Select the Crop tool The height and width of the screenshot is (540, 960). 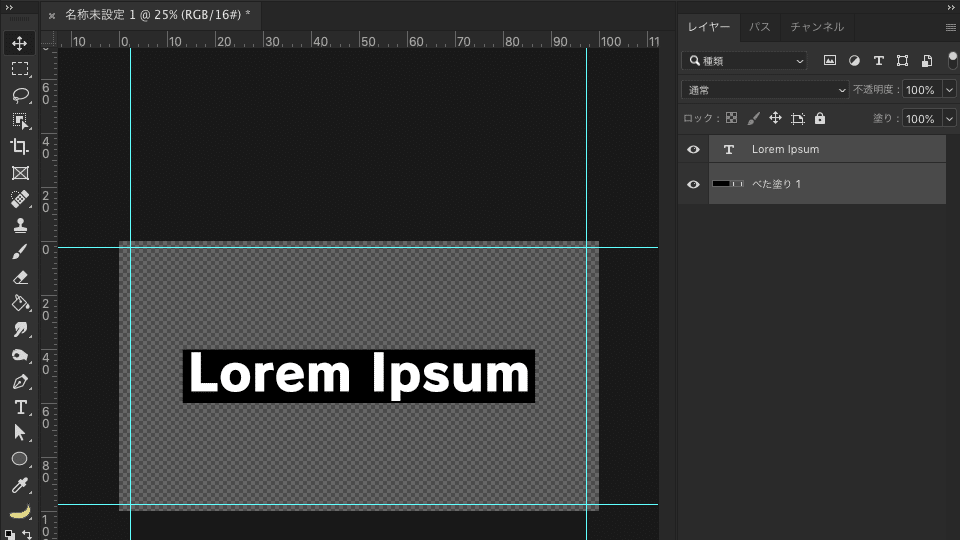tap(20, 147)
